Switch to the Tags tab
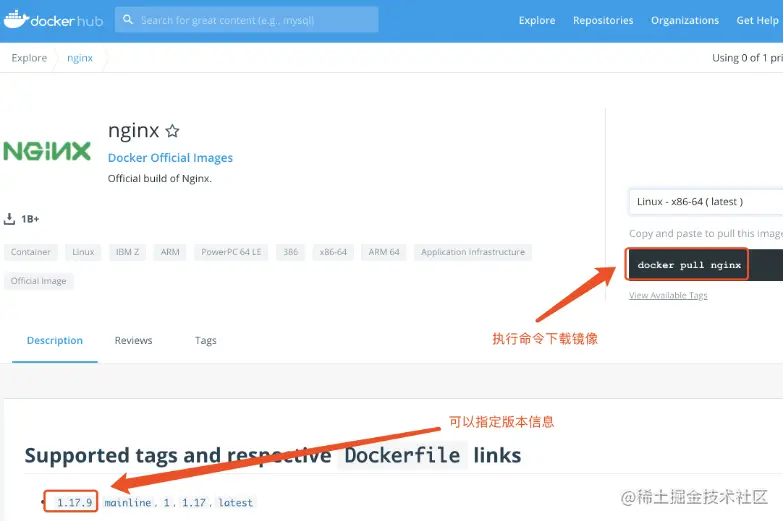The height and width of the screenshot is (522, 784). pos(206,340)
